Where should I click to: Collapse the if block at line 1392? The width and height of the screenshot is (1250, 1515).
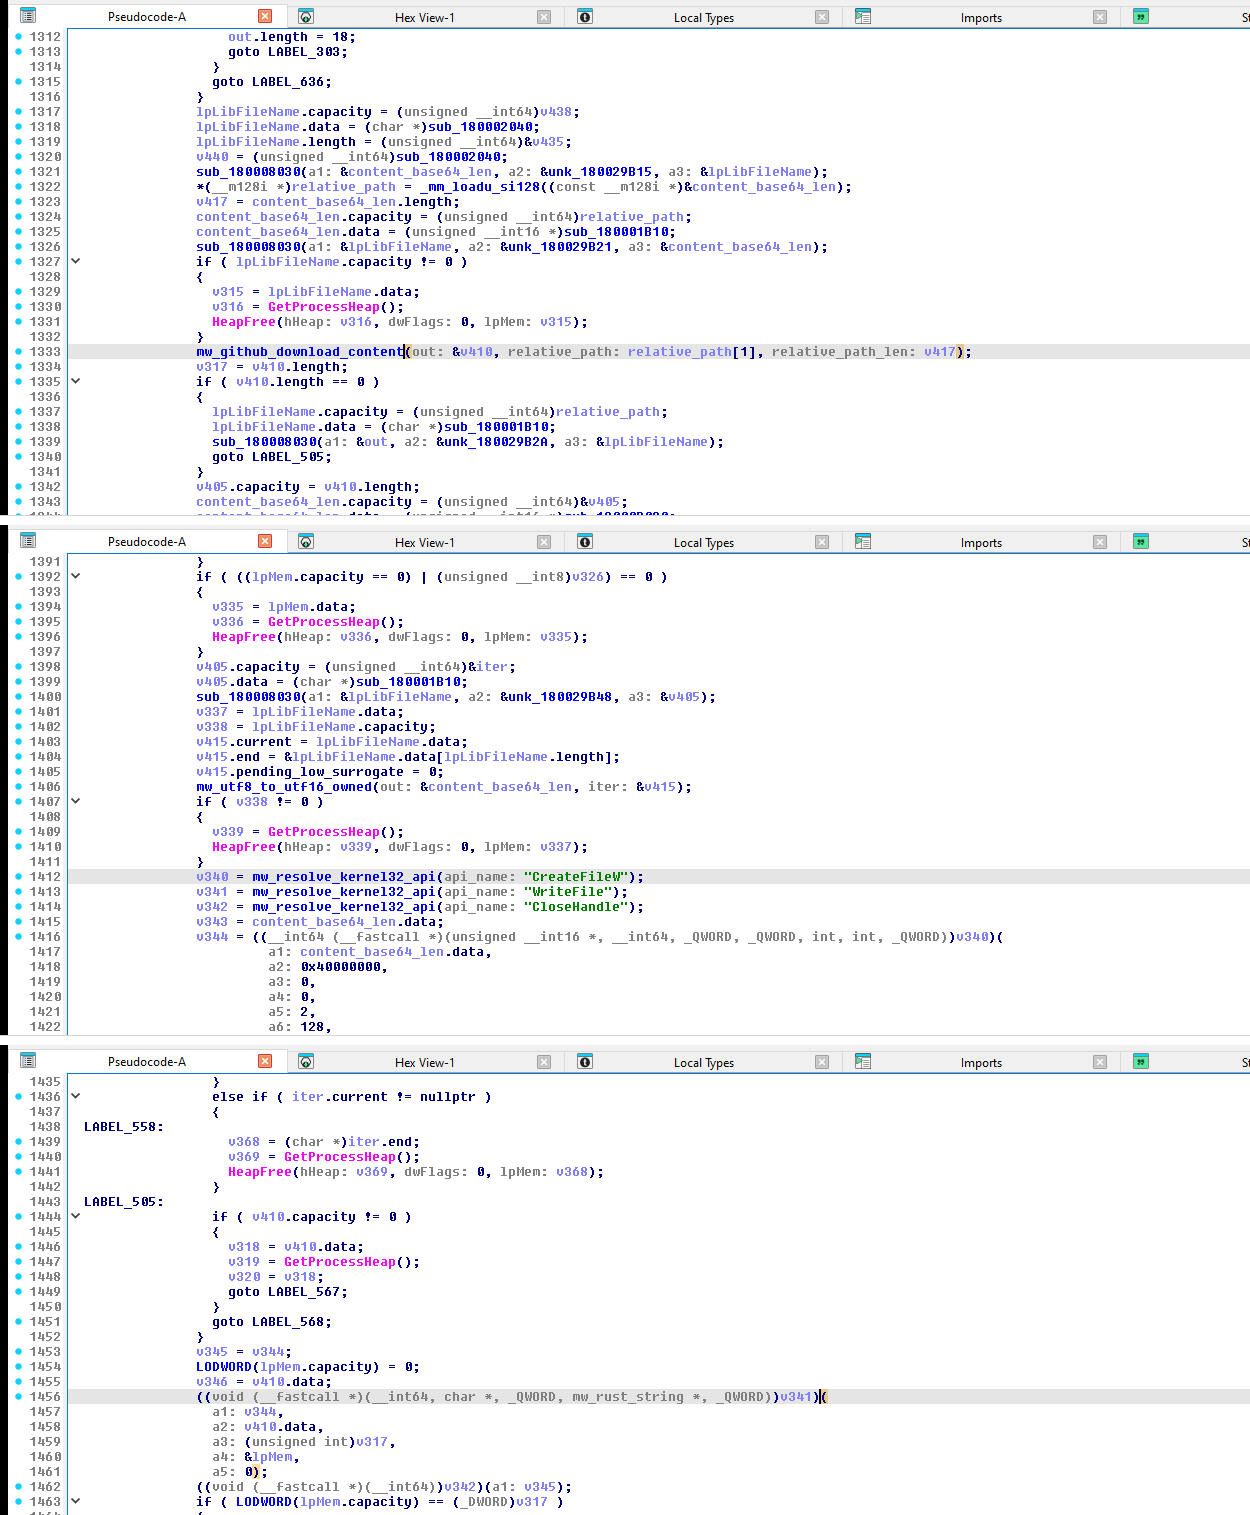[75, 577]
